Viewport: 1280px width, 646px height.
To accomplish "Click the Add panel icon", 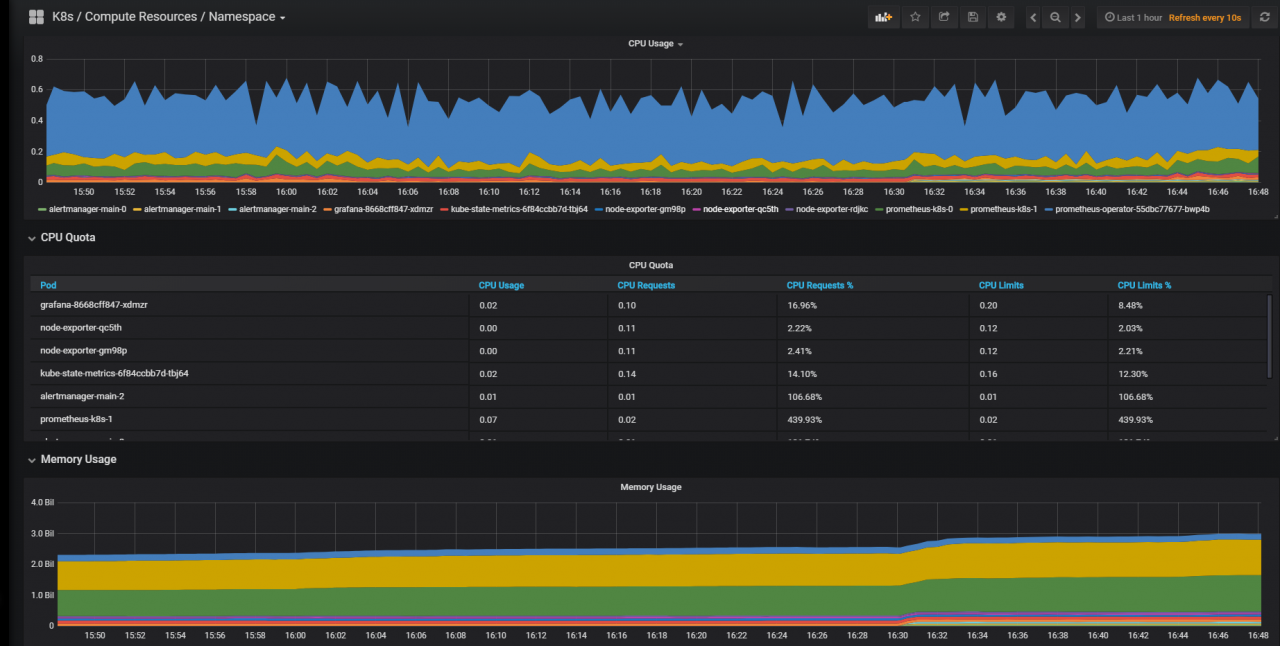I will tap(883, 18).
